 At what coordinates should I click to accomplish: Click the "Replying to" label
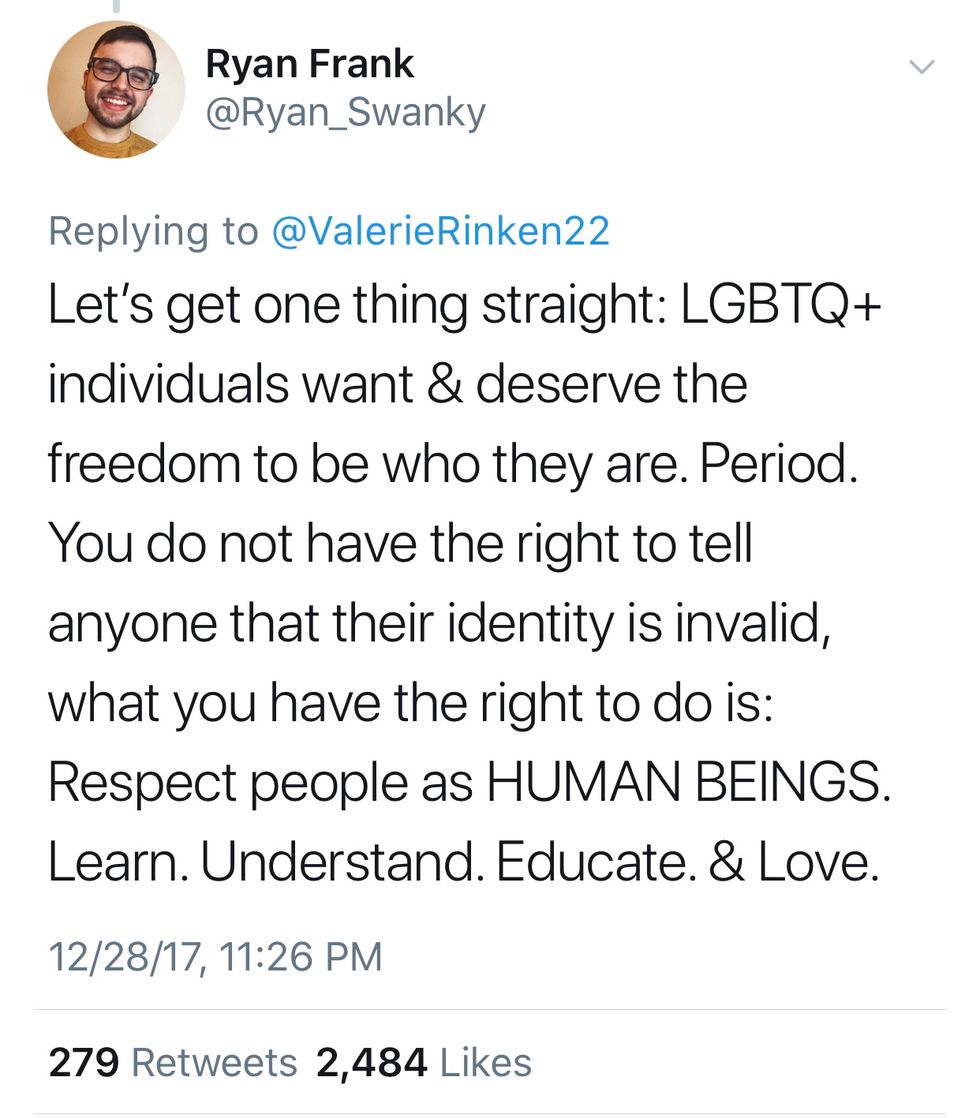[x=153, y=231]
